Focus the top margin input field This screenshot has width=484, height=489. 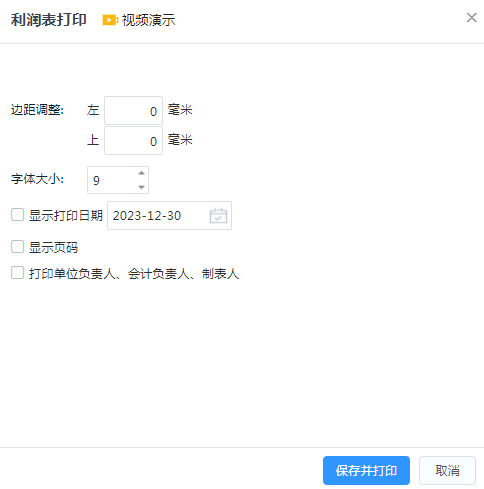click(133, 141)
